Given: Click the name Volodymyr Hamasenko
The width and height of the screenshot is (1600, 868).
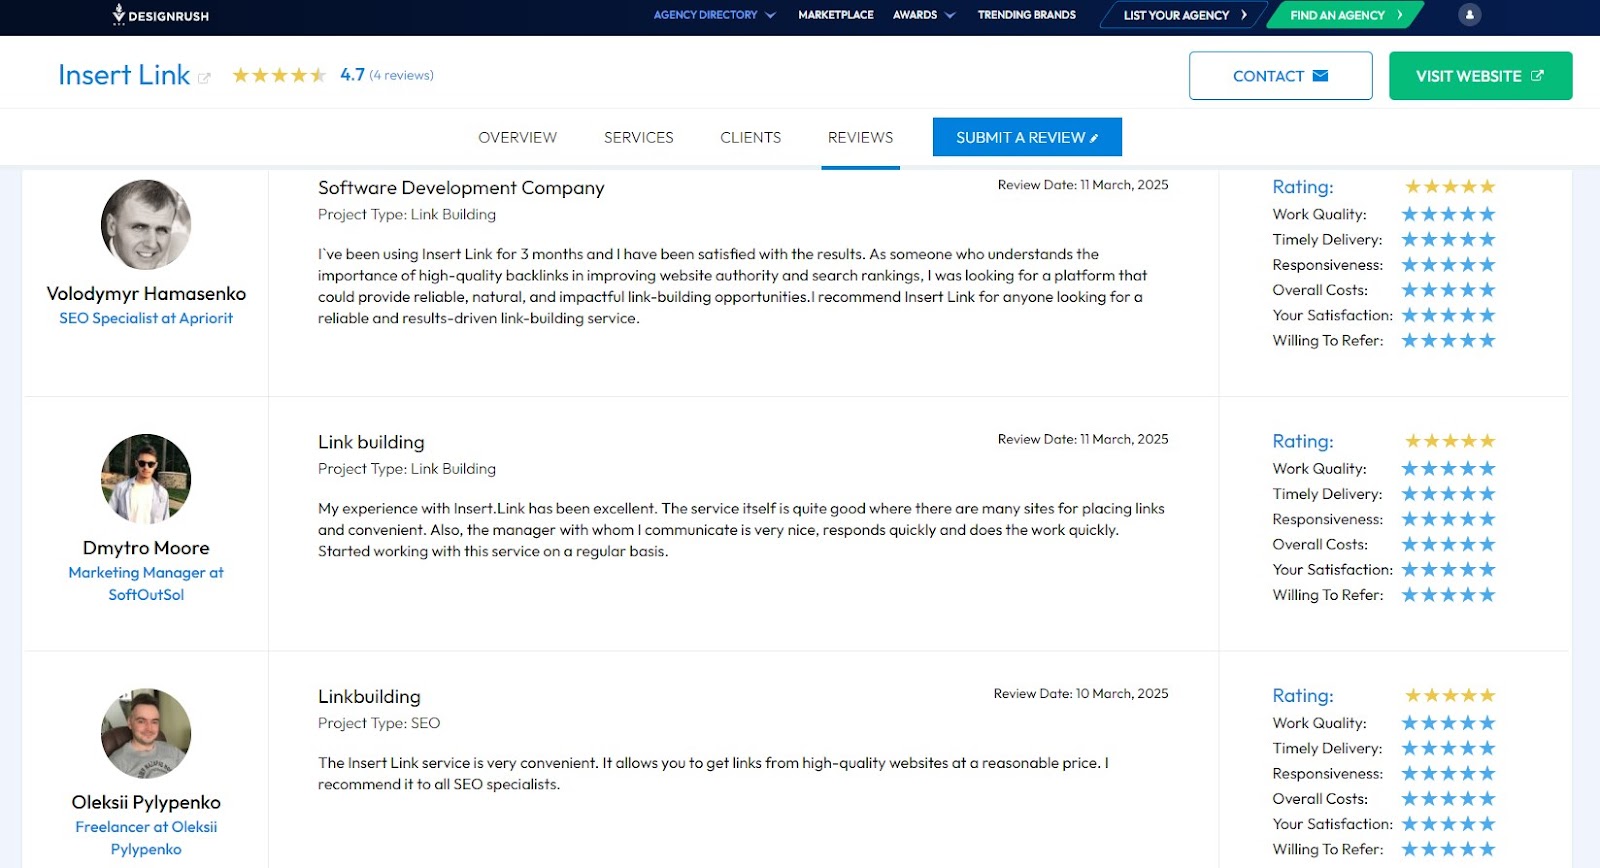Looking at the screenshot, I should 146,294.
